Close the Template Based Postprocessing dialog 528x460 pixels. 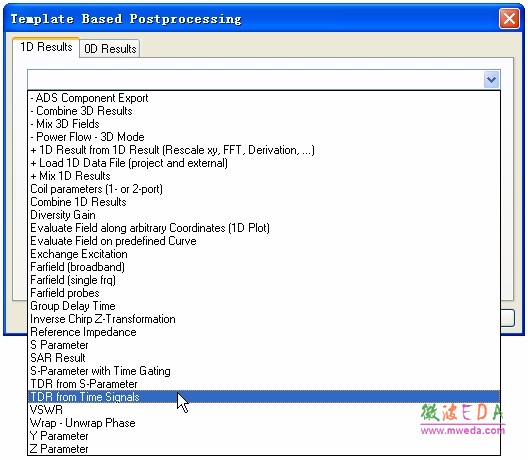pos(509,19)
